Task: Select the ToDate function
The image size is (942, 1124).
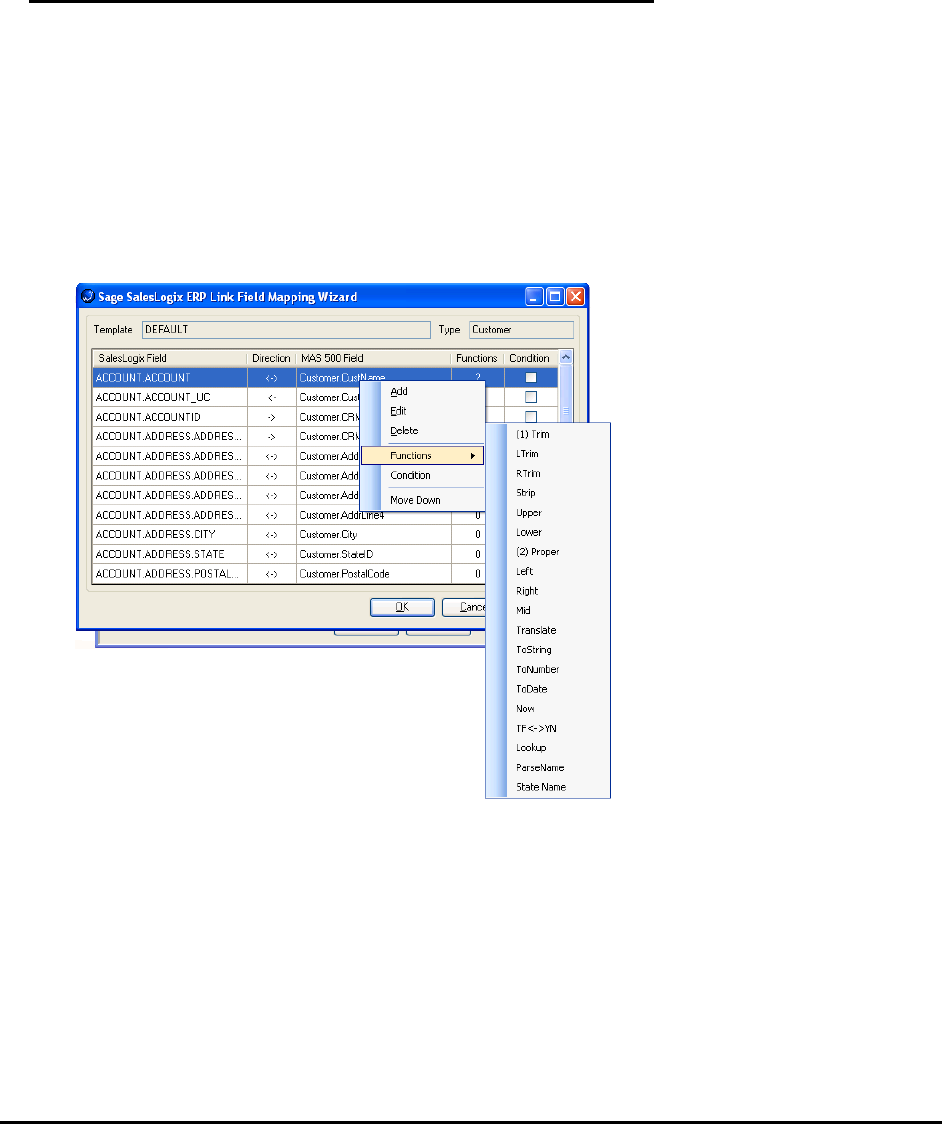Action: click(x=548, y=689)
